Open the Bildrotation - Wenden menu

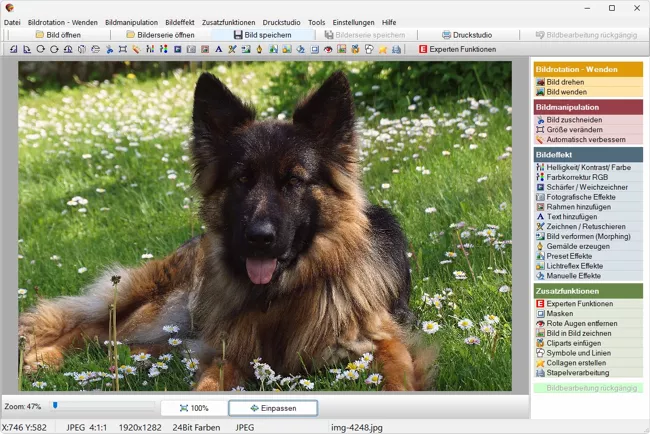pos(63,22)
